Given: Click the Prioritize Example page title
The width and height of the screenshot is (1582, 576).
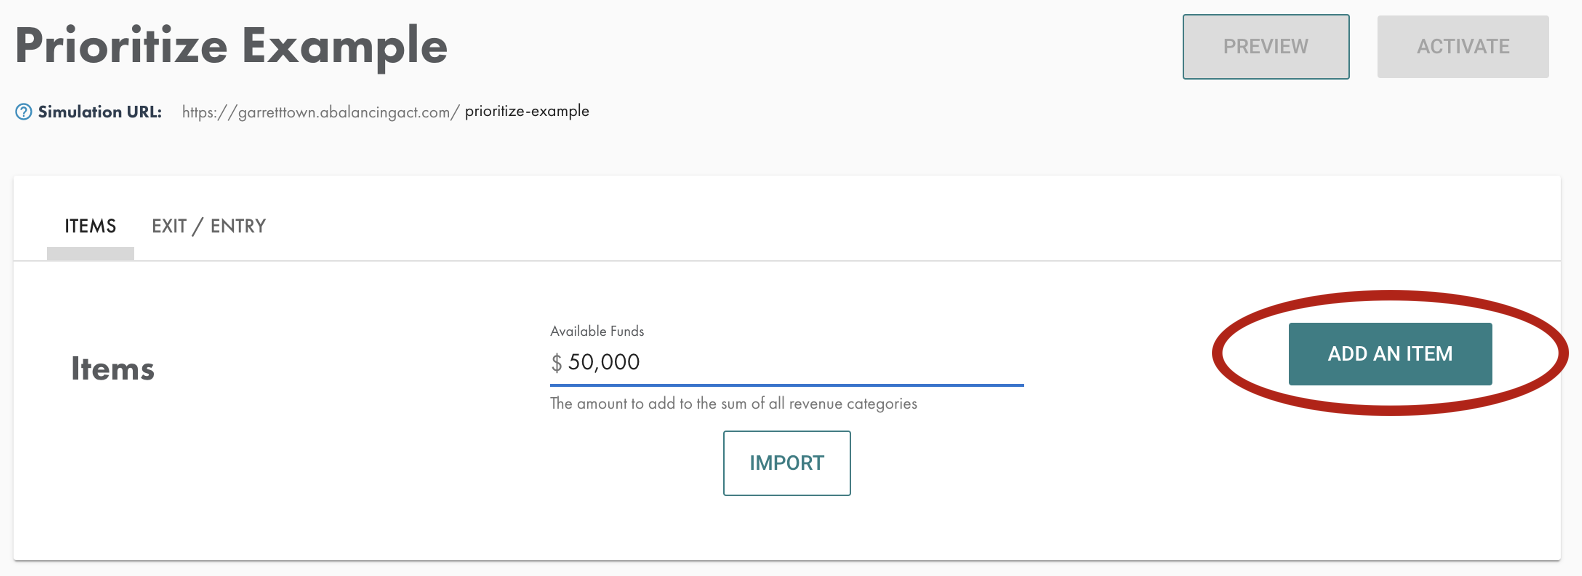Looking at the screenshot, I should click(231, 46).
